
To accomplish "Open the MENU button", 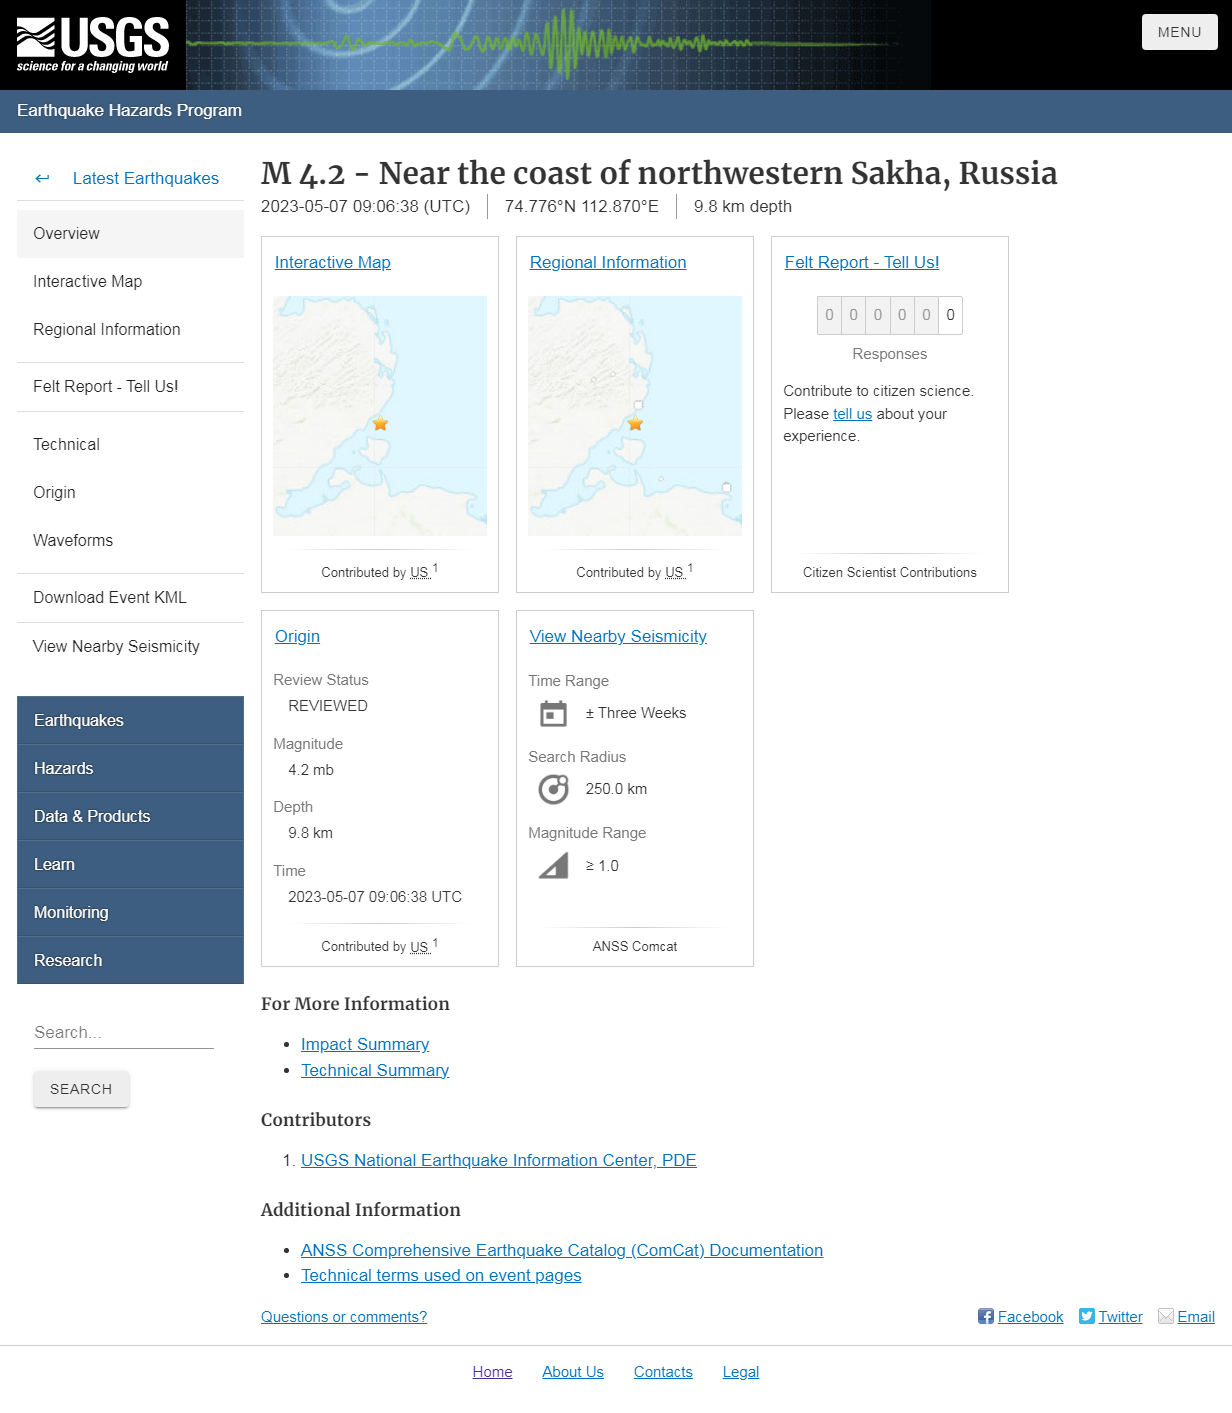I will click(1180, 32).
